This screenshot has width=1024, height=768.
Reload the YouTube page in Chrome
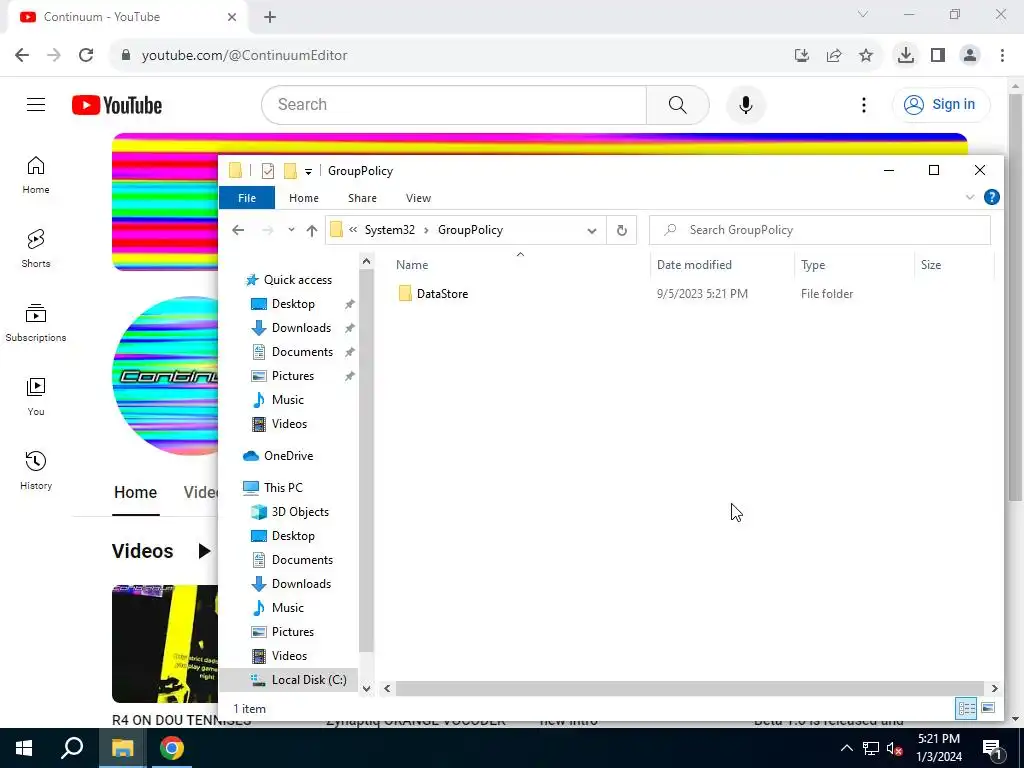click(x=86, y=56)
